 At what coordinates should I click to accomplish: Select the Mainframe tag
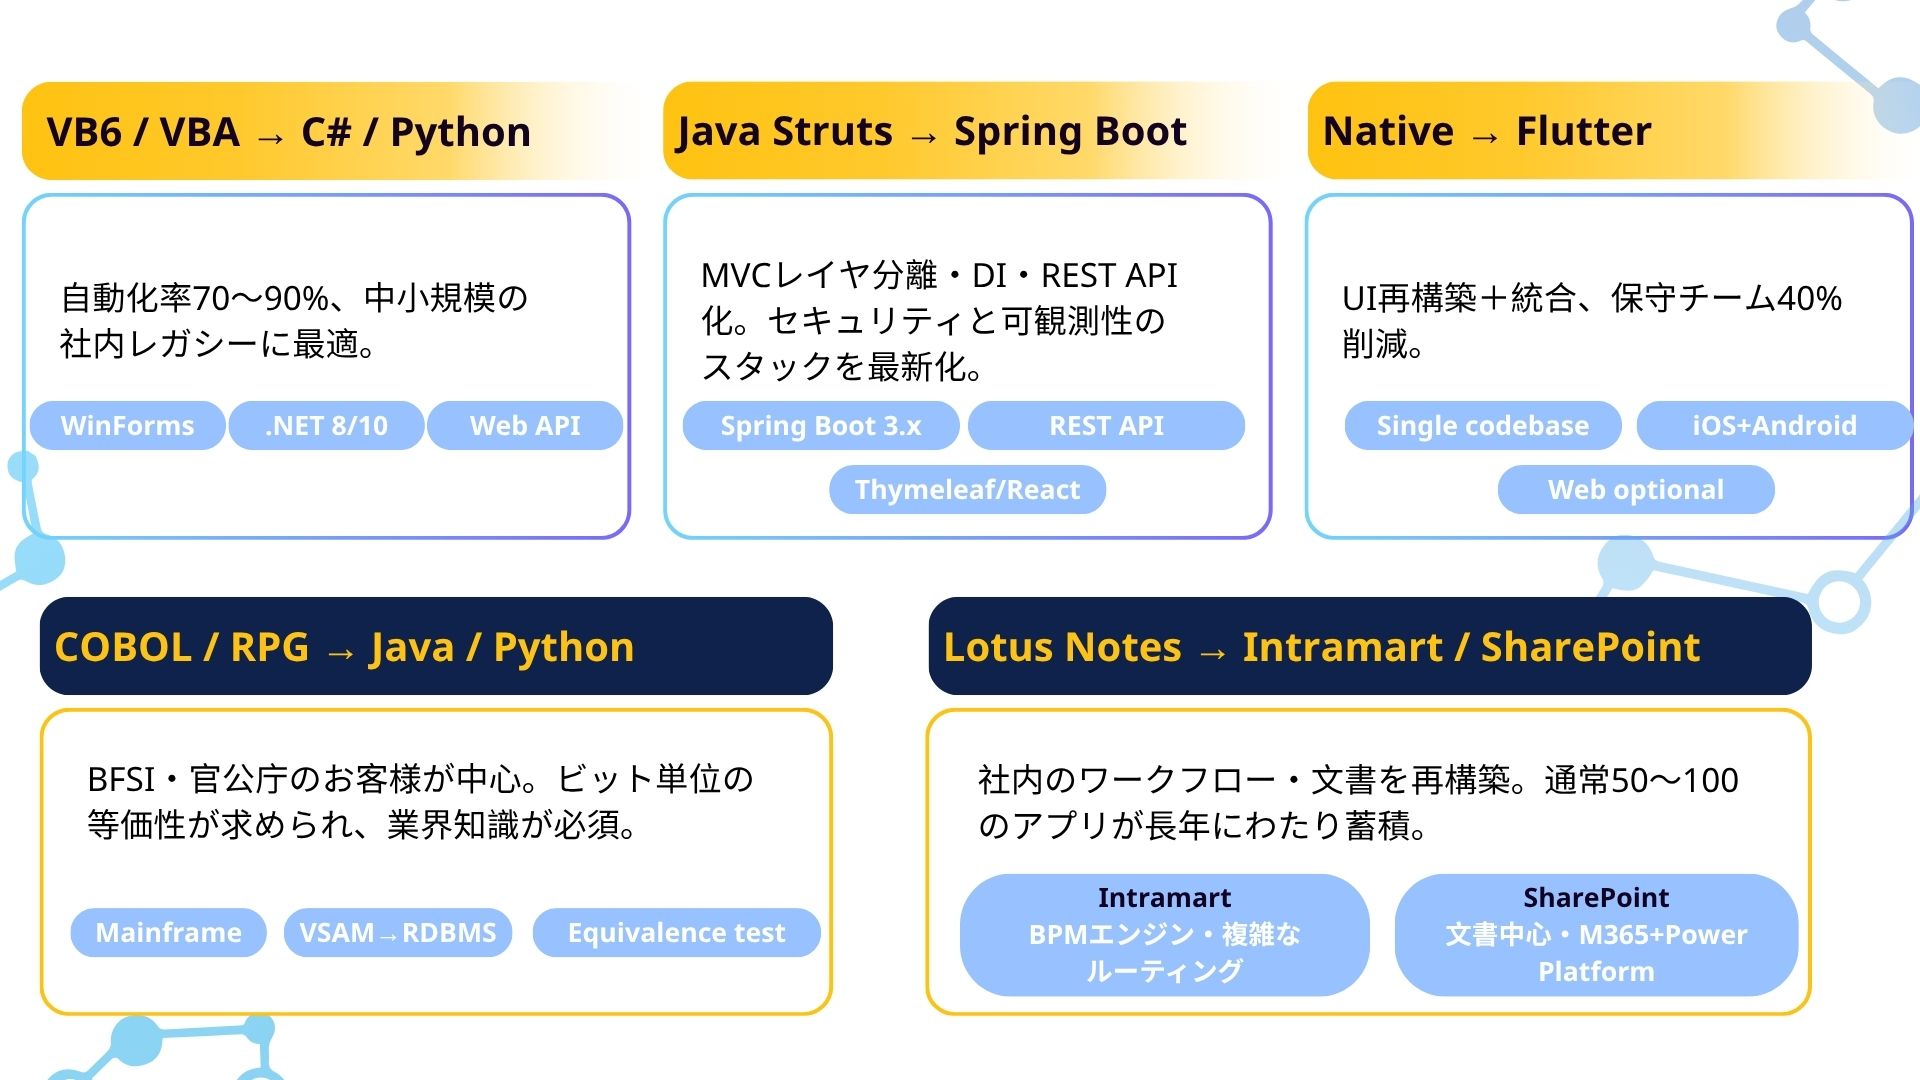click(168, 932)
